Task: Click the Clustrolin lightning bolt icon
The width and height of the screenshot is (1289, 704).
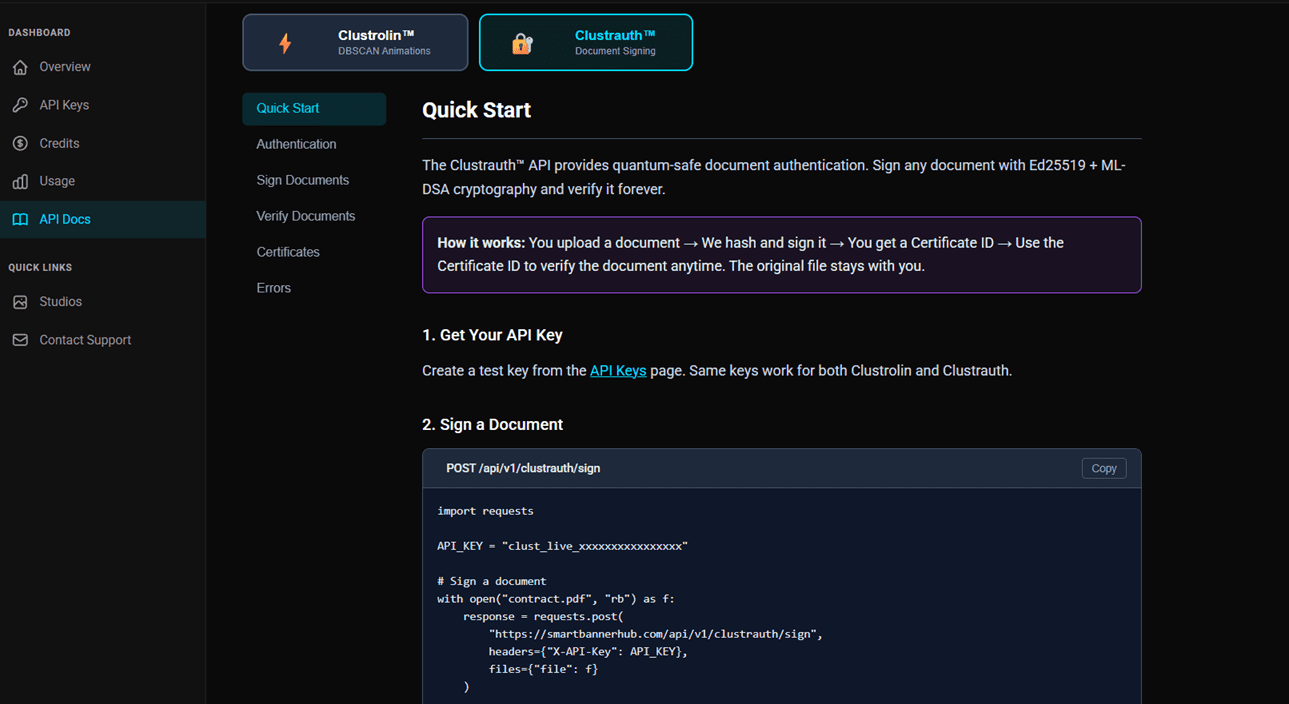Action: pyautogui.click(x=284, y=42)
